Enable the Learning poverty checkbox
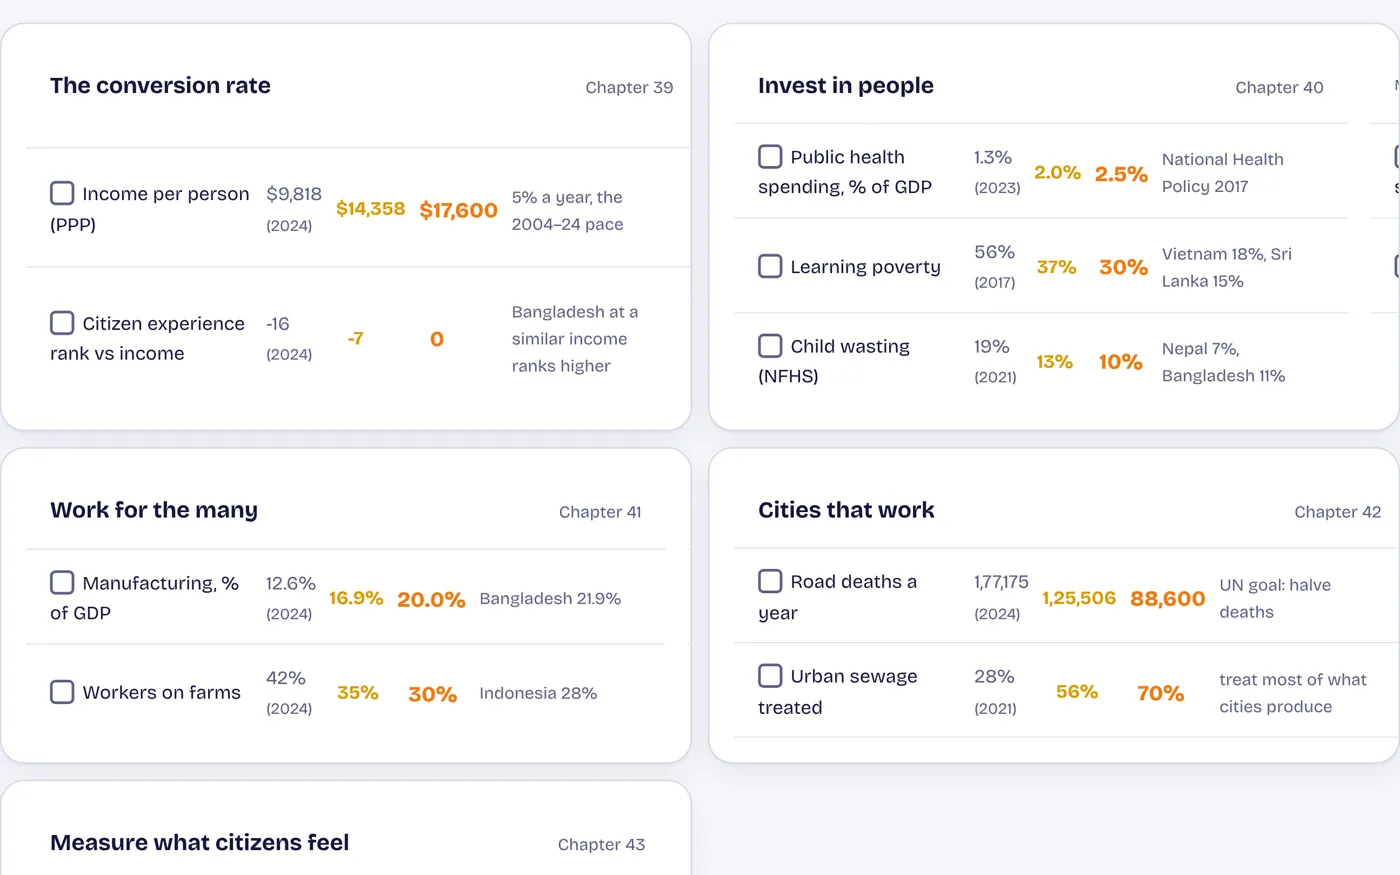 point(770,266)
